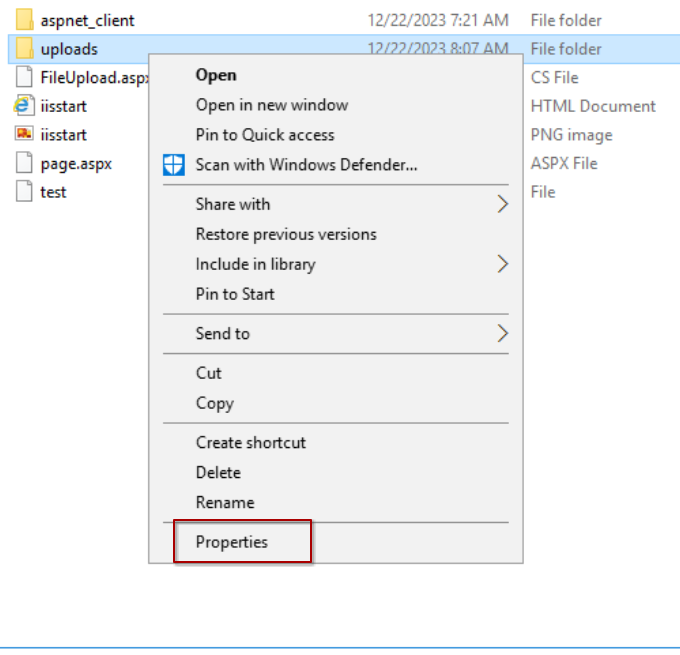The width and height of the screenshot is (680, 655).
Task: Choose Properties from the context menu
Action: 232,542
